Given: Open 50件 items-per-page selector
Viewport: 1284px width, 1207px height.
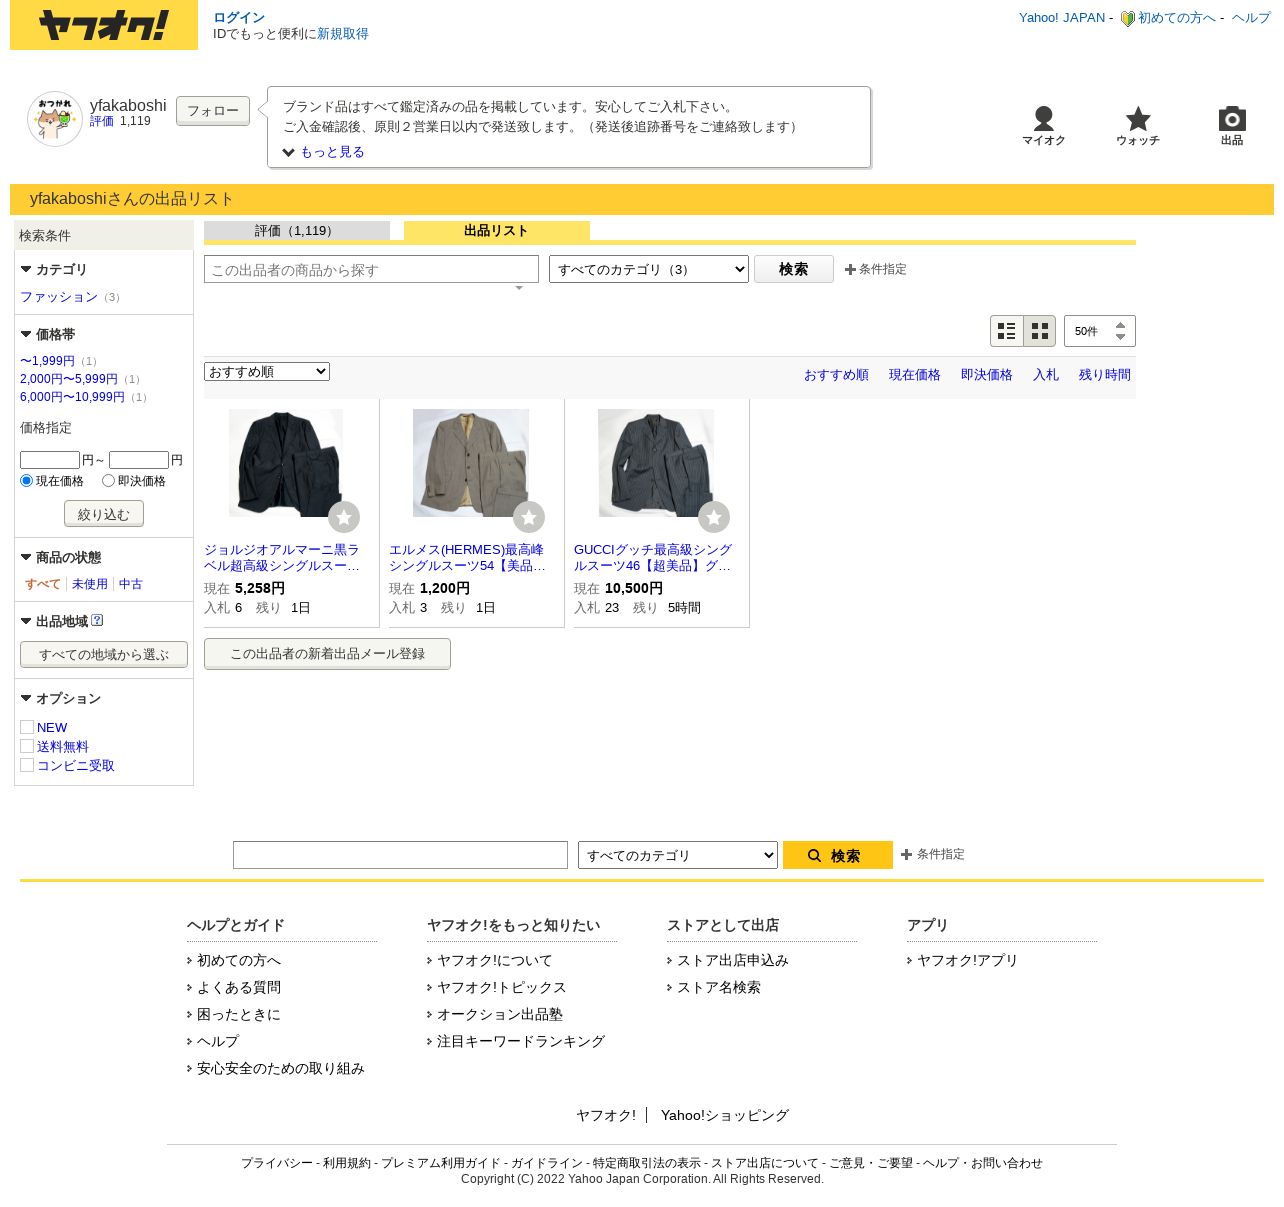Looking at the screenshot, I should [x=1100, y=331].
